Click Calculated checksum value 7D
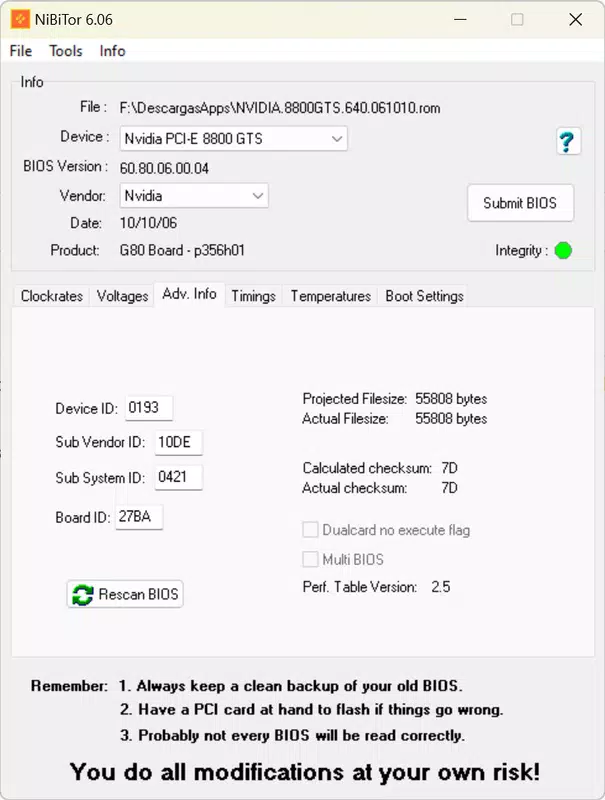The image size is (605, 800). (449, 468)
